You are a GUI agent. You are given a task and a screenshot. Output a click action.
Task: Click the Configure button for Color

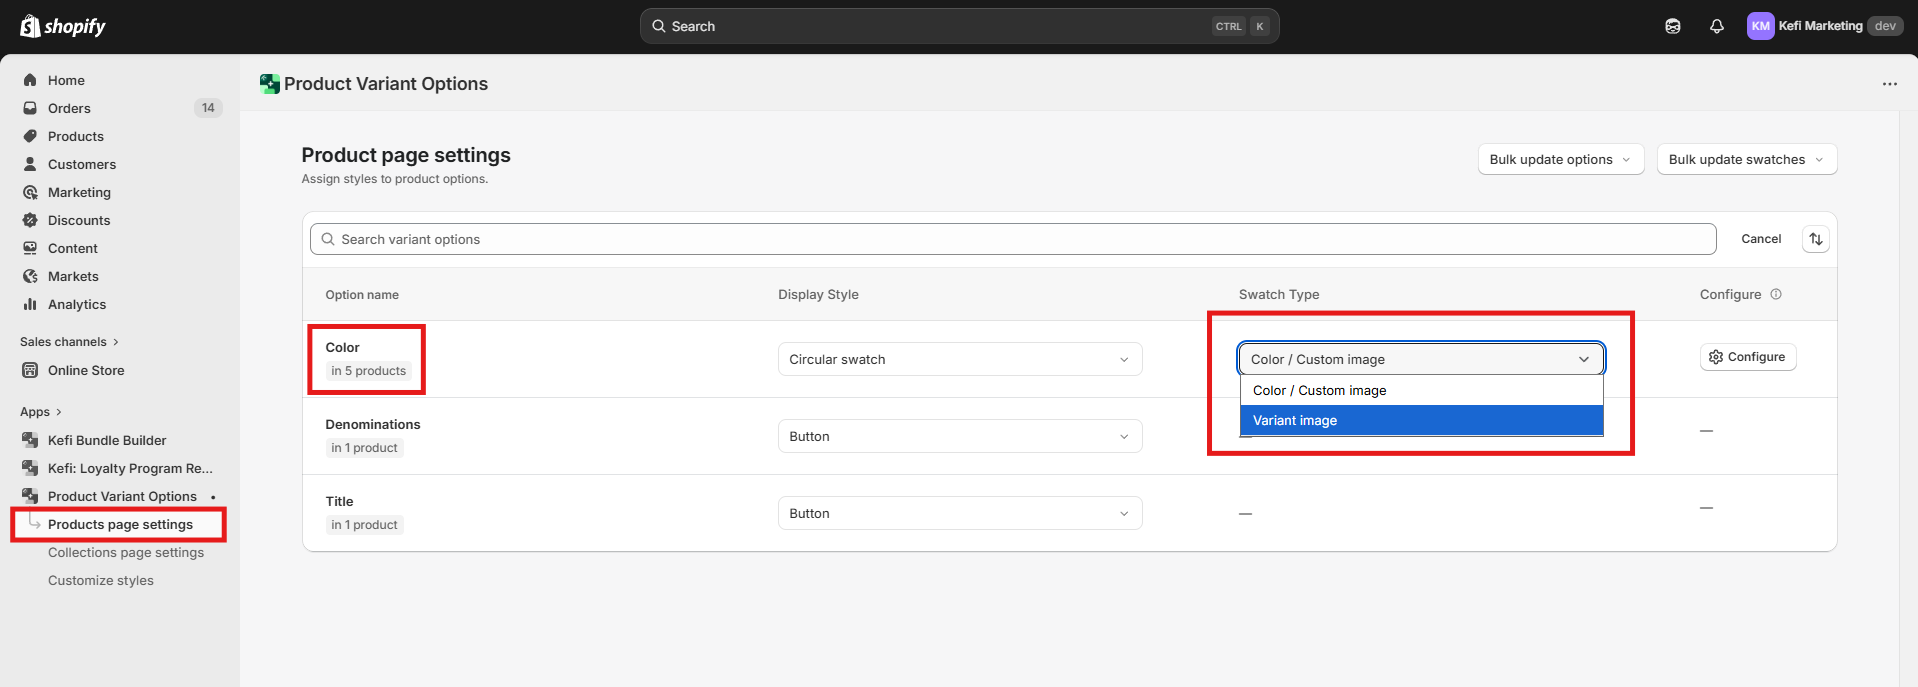(1747, 357)
